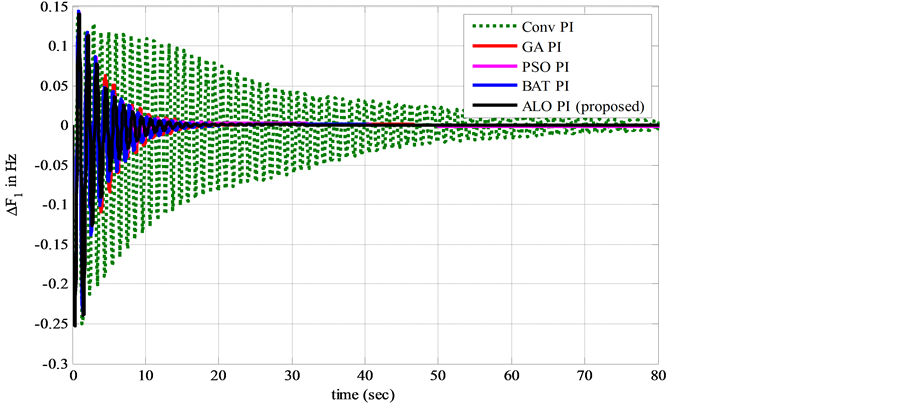The image size is (900, 403).
Task: Click the x-axis title below the plot
Action: click(365, 396)
